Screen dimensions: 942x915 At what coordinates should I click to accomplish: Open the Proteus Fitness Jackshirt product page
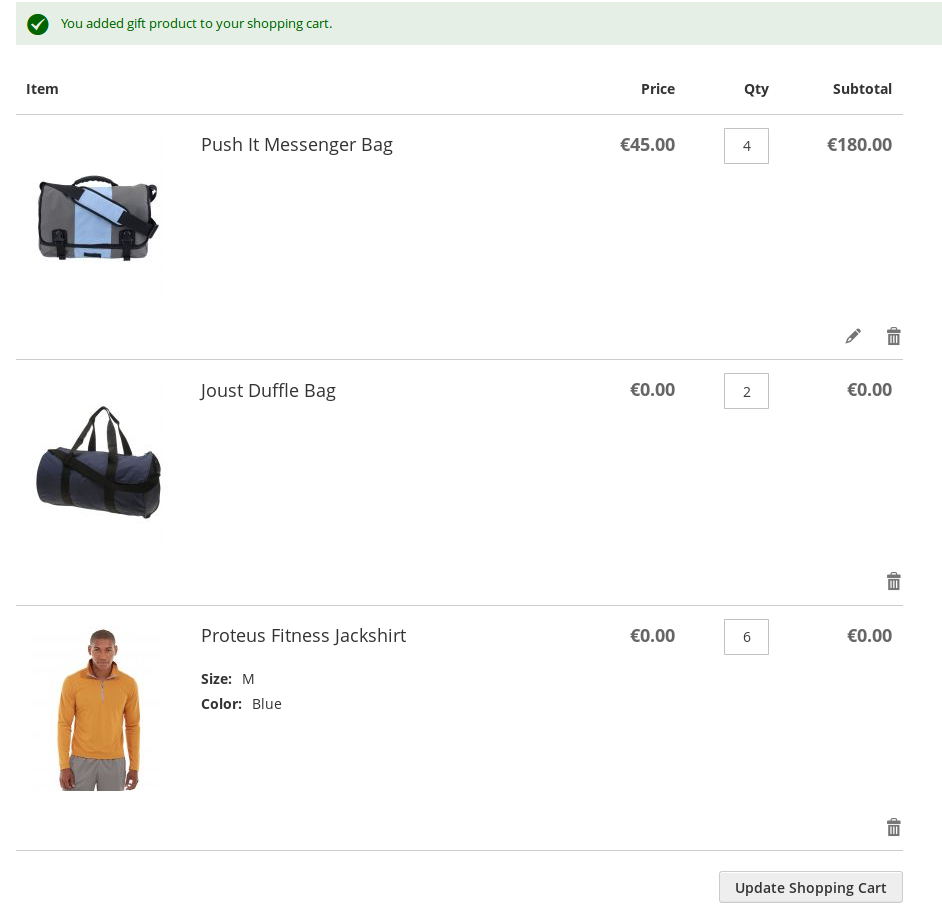click(x=303, y=635)
